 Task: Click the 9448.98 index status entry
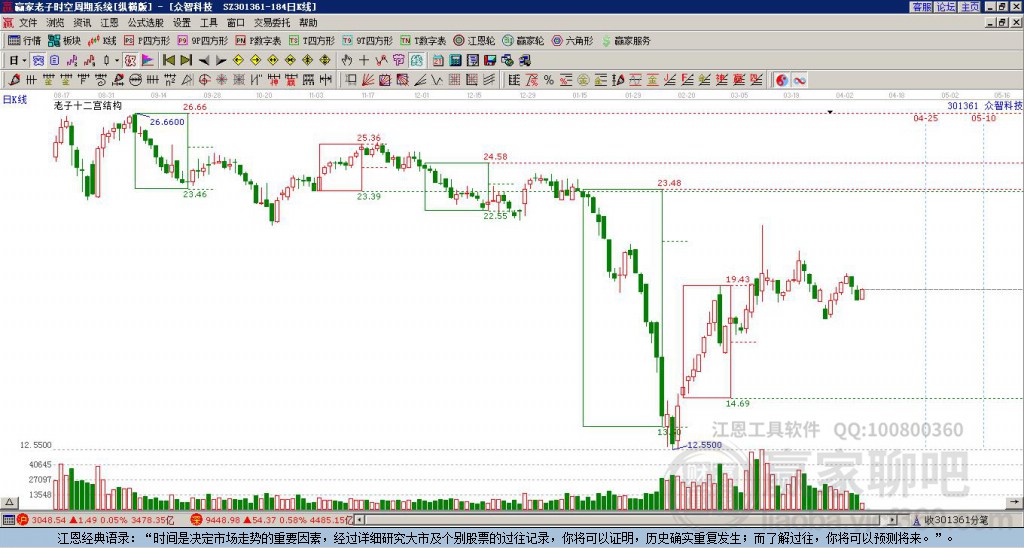271,520
